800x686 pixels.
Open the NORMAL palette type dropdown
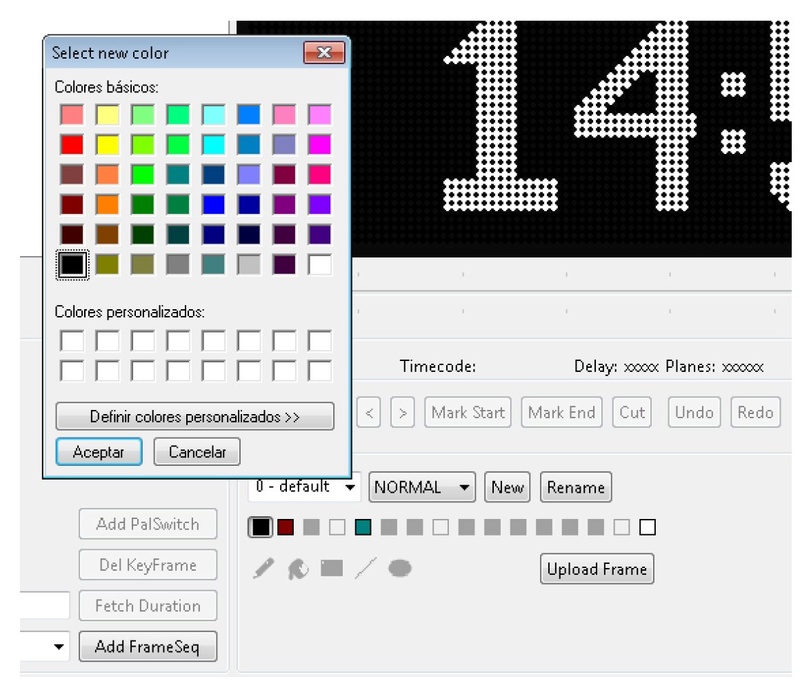pos(422,487)
